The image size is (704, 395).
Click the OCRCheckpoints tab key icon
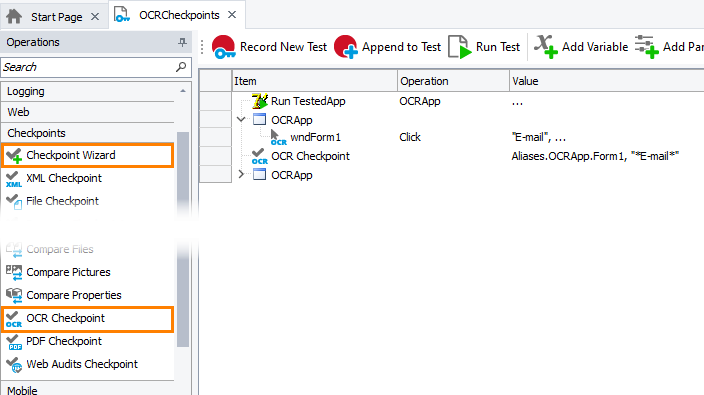[x=122, y=15]
